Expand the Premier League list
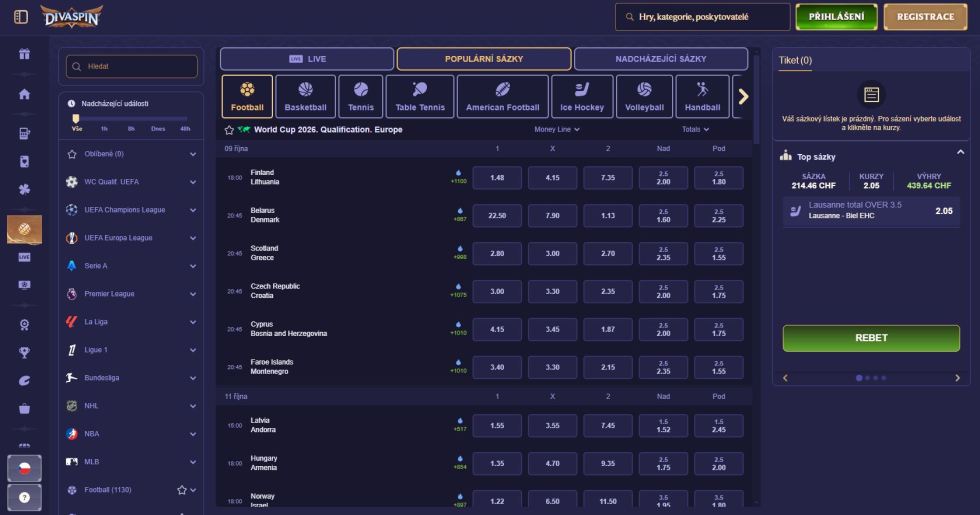Image resolution: width=980 pixels, height=515 pixels. point(192,294)
